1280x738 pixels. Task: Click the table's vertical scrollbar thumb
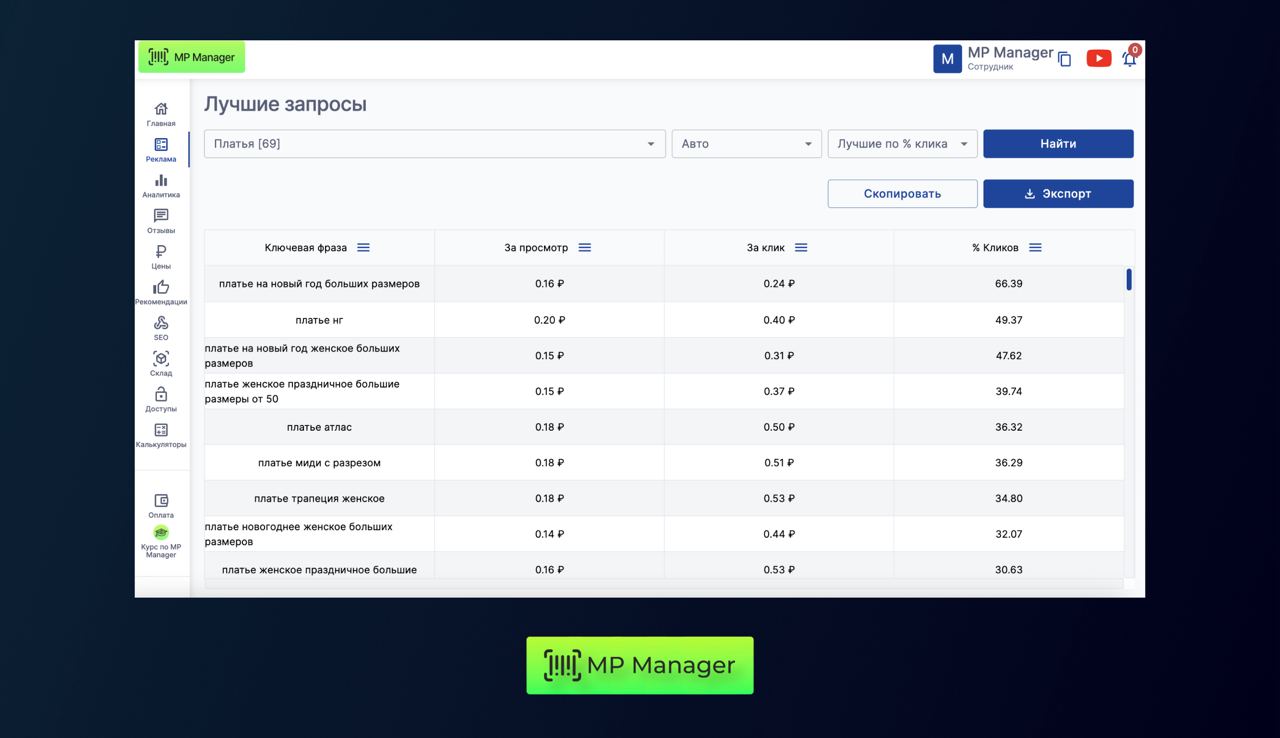pos(1129,279)
